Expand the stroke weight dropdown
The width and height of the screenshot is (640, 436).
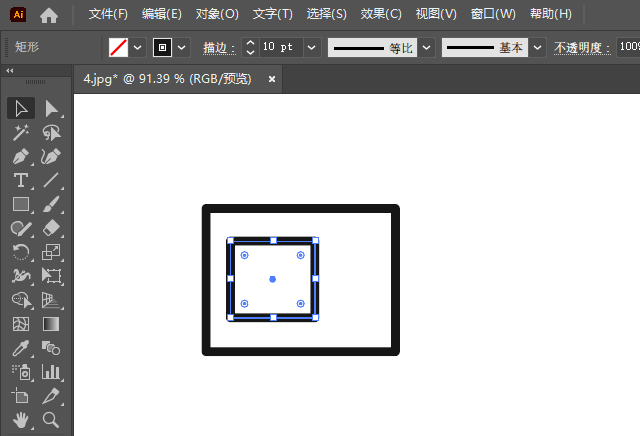[311, 47]
